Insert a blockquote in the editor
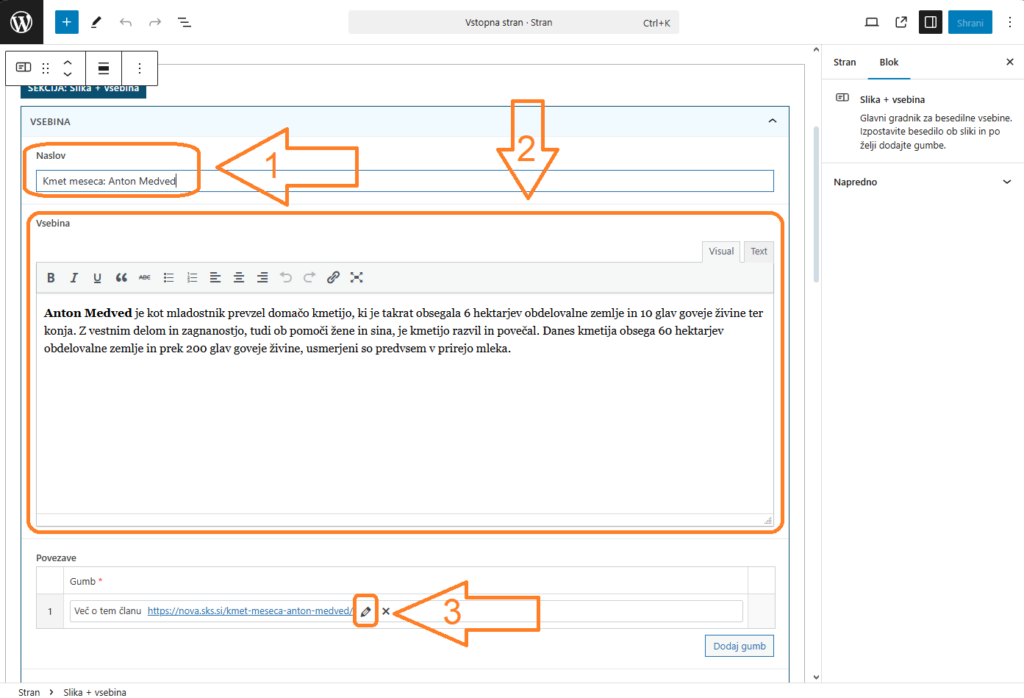 coord(121,277)
